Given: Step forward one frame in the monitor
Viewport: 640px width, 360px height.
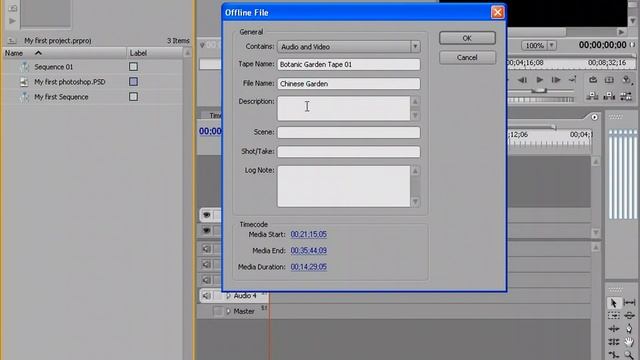Looking at the screenshot, I should tap(556, 80).
